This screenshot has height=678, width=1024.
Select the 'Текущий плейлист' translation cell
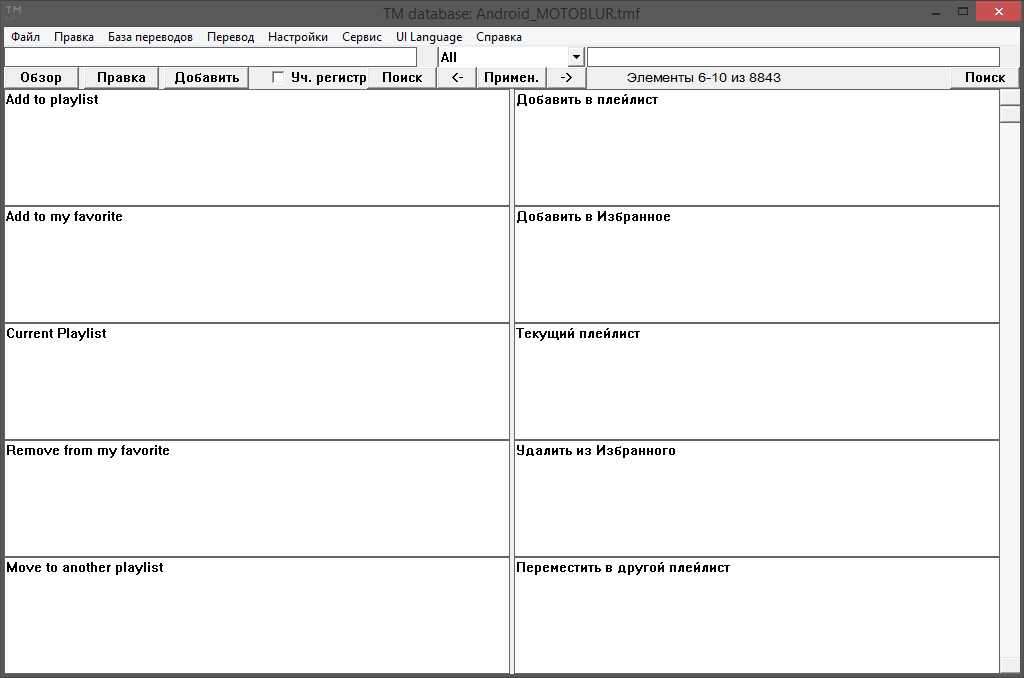pos(757,381)
